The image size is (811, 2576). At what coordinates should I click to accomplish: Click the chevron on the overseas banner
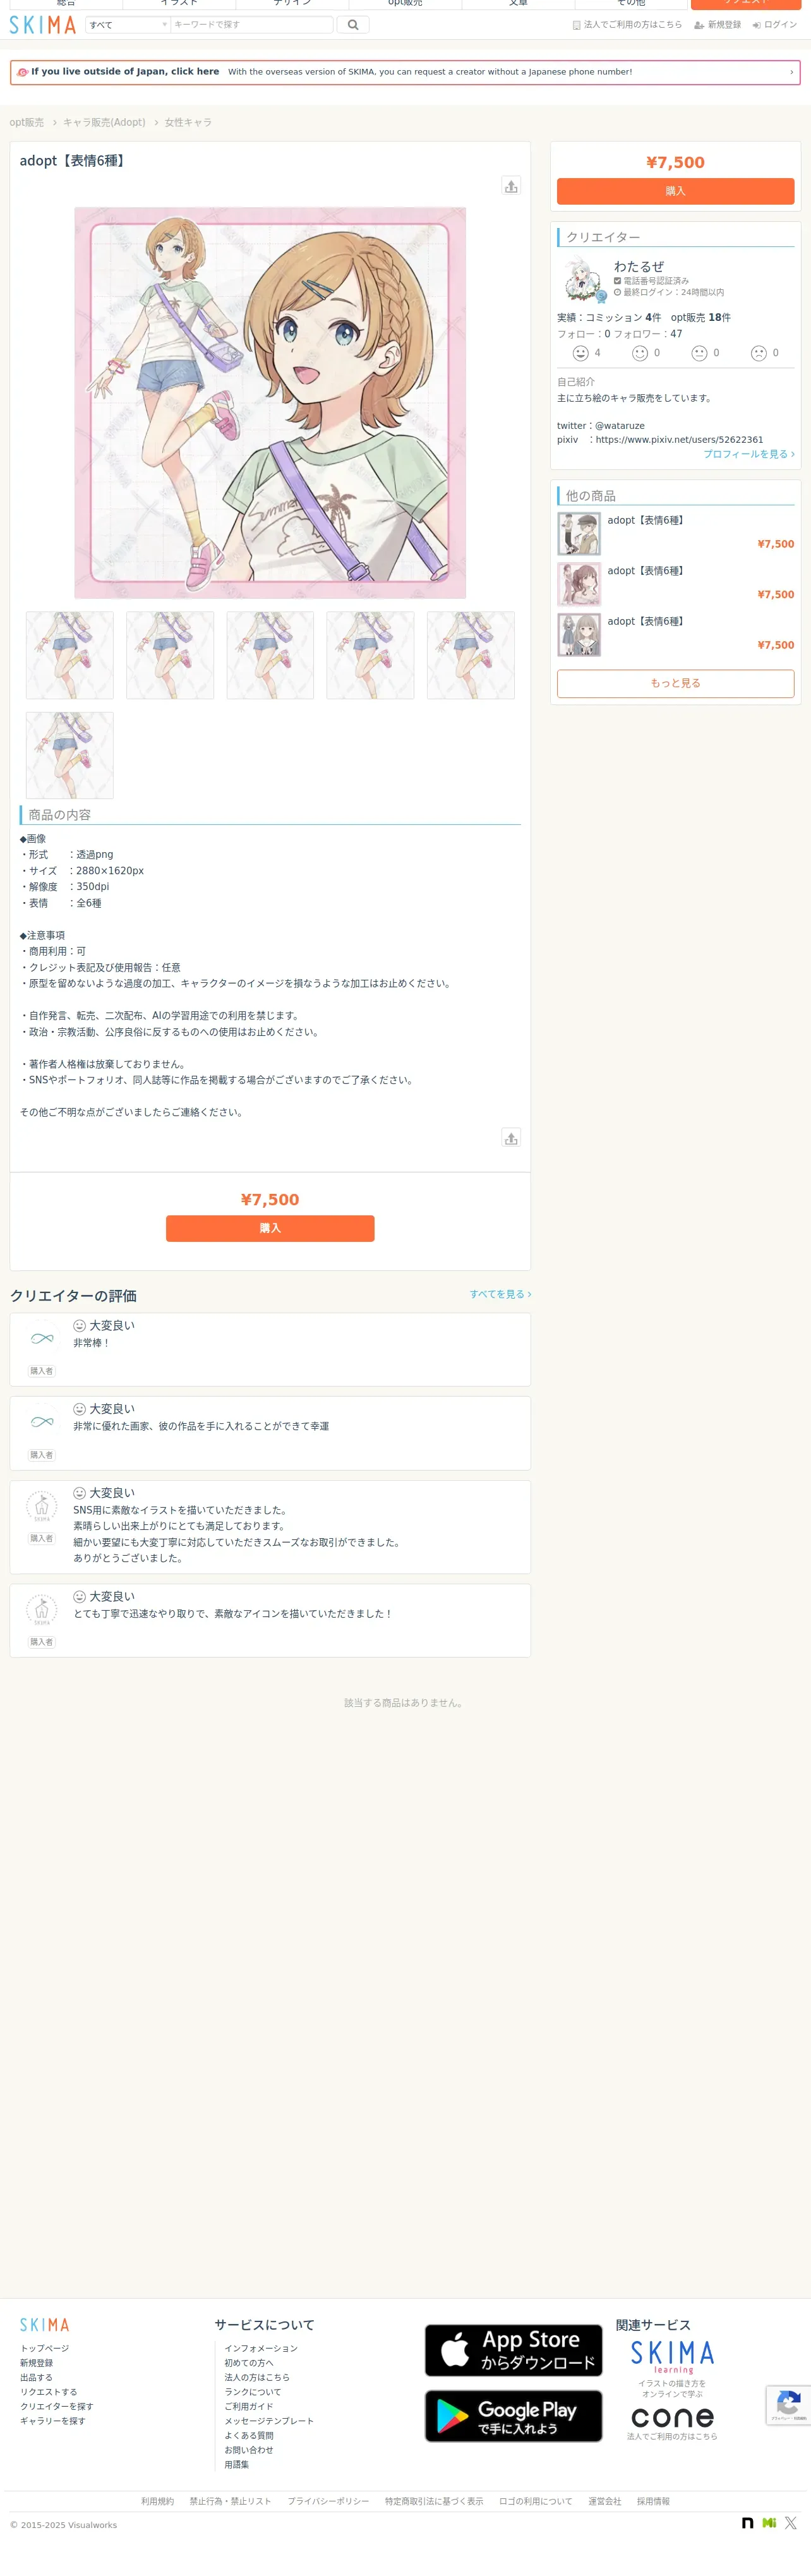pyautogui.click(x=791, y=72)
